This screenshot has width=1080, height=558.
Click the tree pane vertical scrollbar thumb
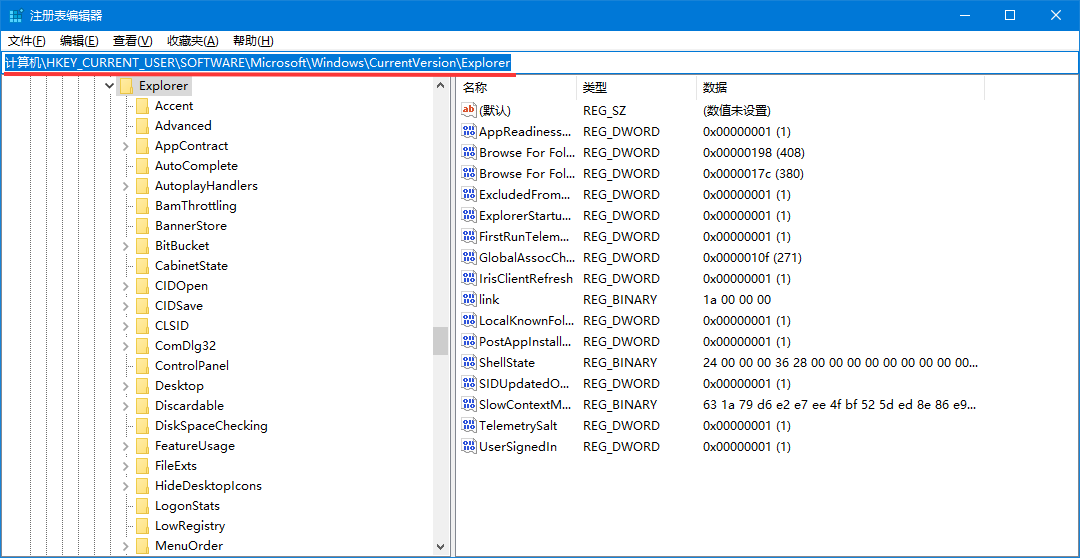tap(441, 341)
